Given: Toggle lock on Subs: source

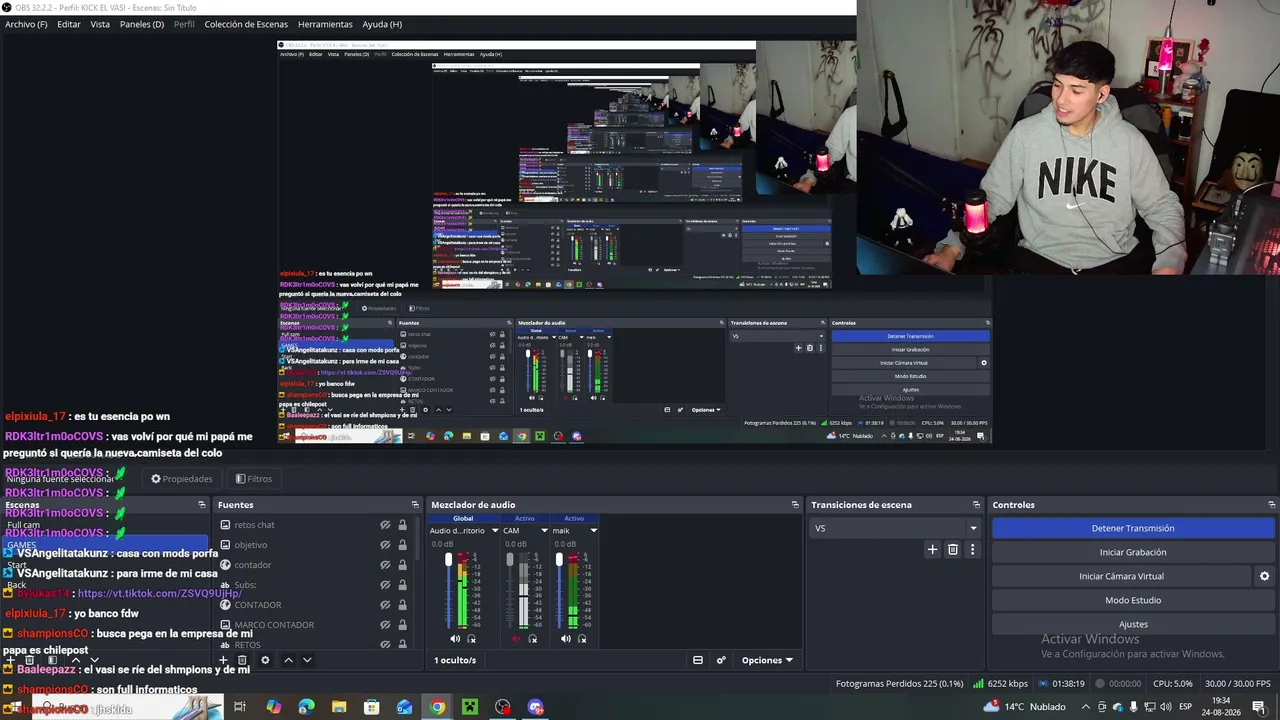Looking at the screenshot, I should click(402, 585).
